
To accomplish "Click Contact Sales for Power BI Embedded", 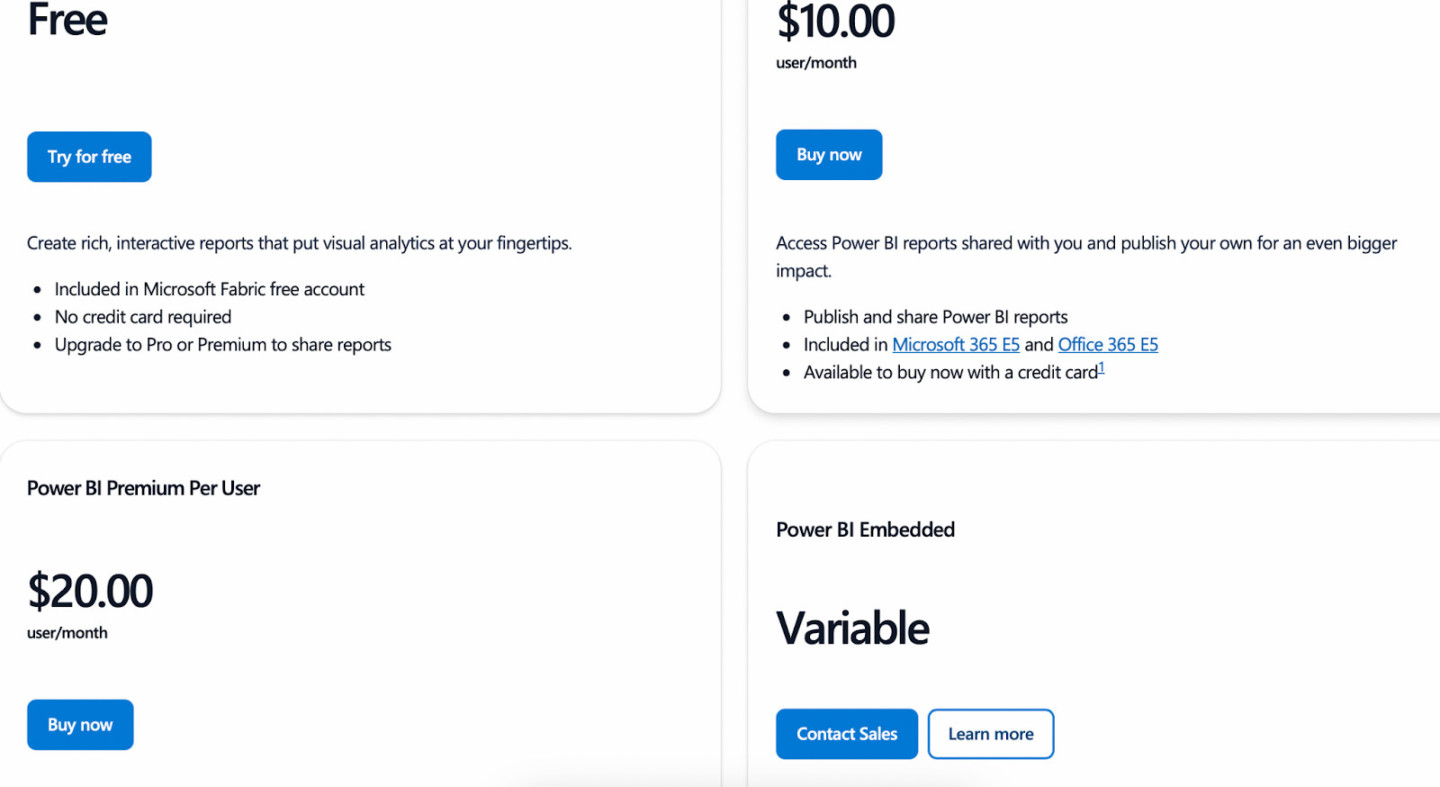I will point(846,733).
